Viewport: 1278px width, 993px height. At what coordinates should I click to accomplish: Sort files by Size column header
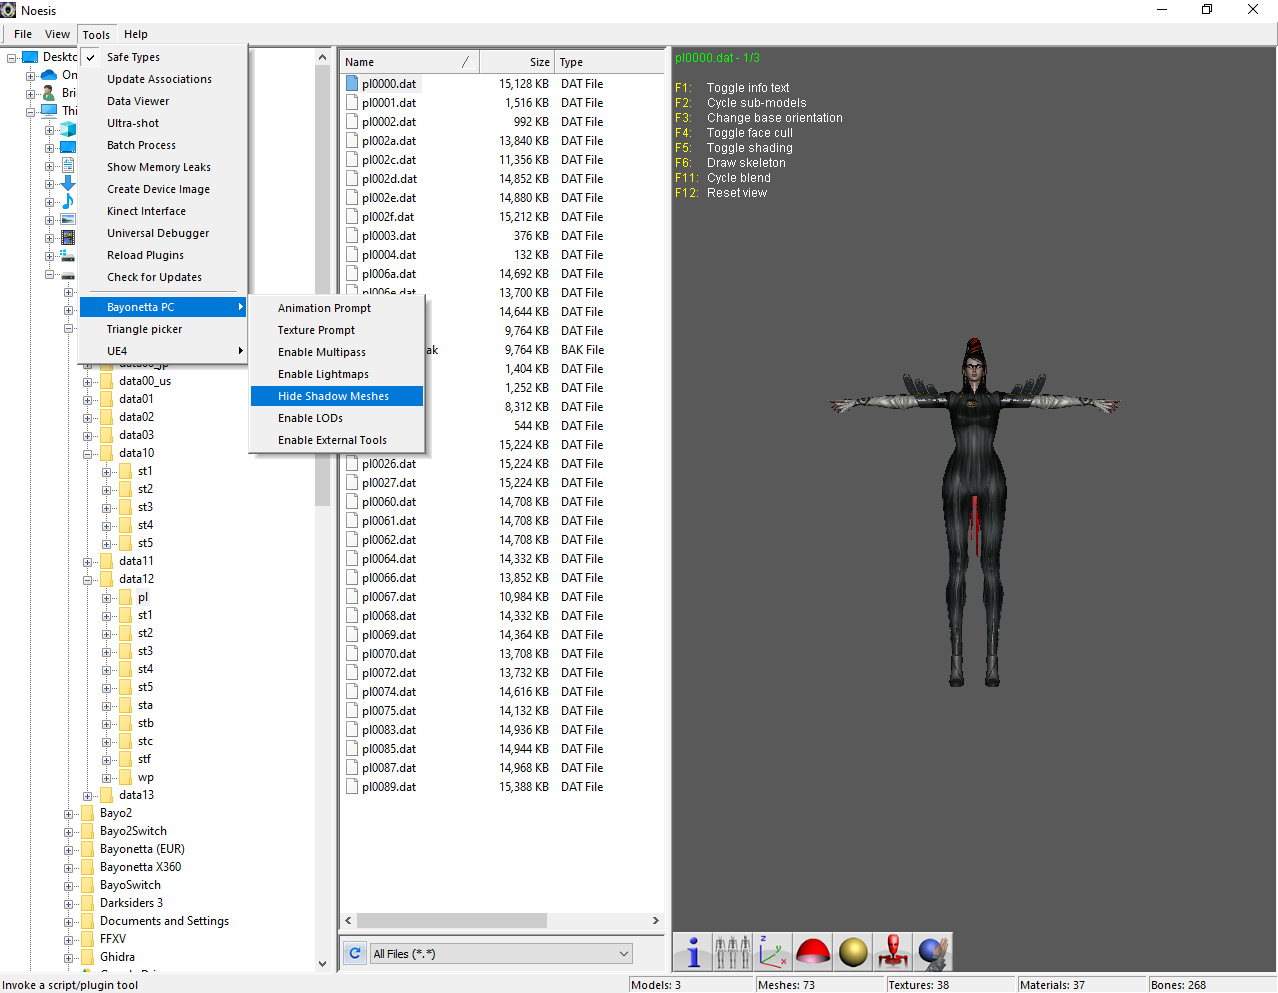[x=517, y=62]
